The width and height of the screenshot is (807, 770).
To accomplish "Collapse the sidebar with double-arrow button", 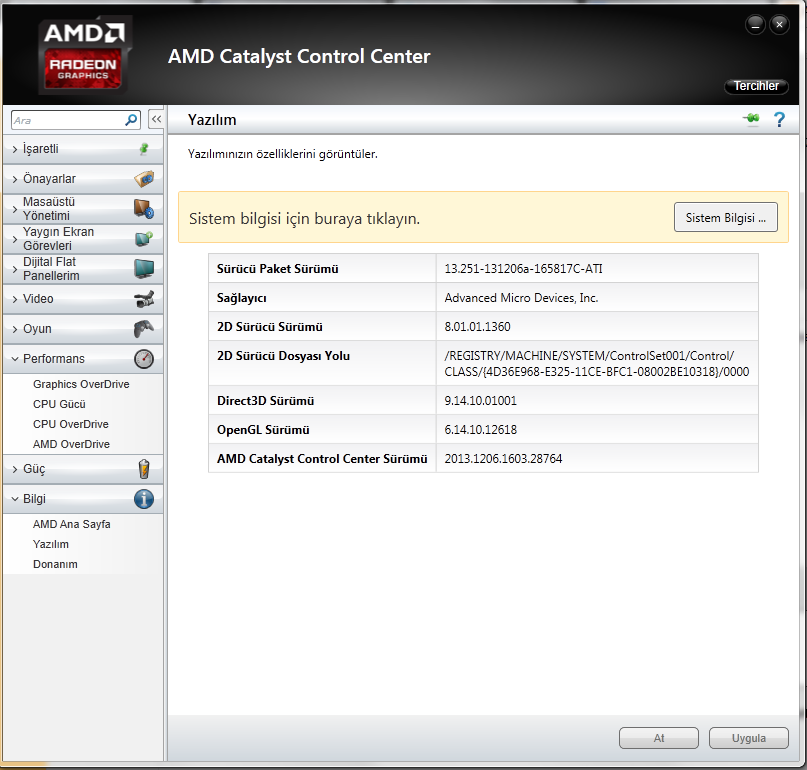I will click(156, 119).
